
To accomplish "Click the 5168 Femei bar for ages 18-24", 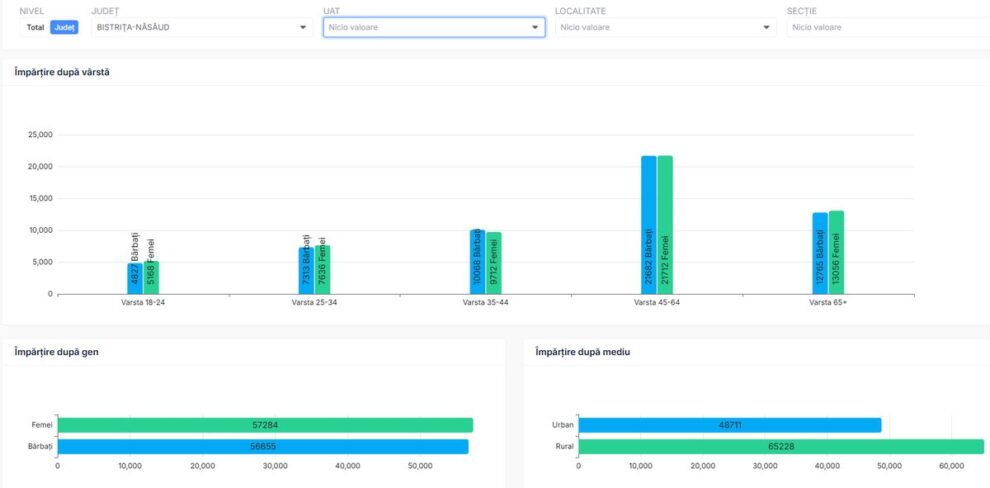I will tap(151, 277).
